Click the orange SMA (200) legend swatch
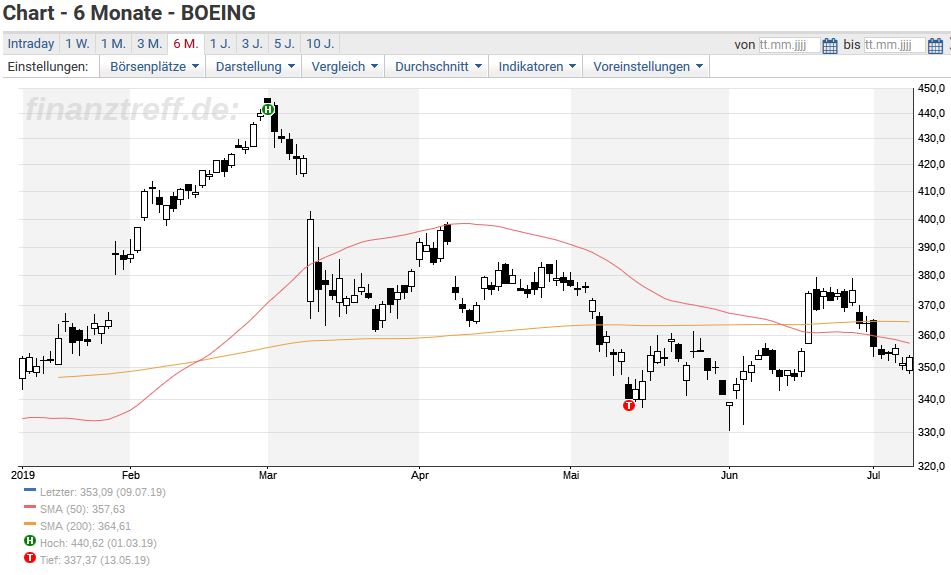 click(x=30, y=523)
